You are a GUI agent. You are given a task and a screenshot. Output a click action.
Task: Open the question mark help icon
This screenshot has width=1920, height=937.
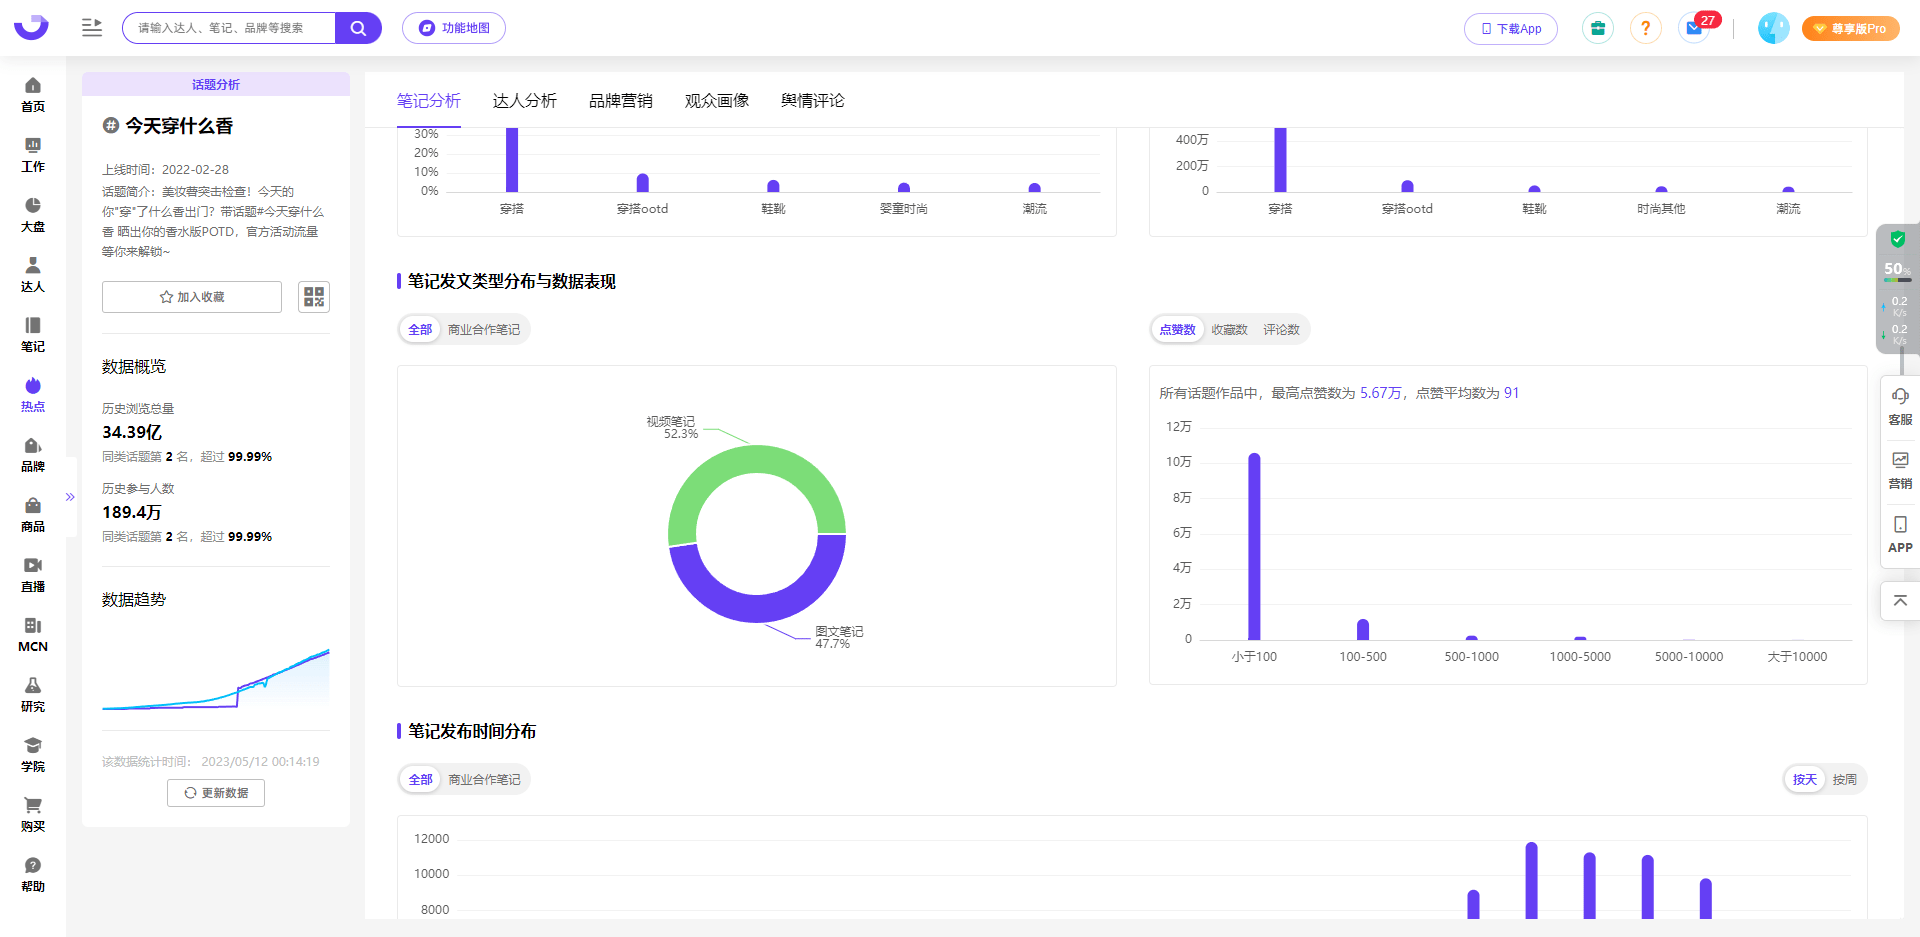1645,28
